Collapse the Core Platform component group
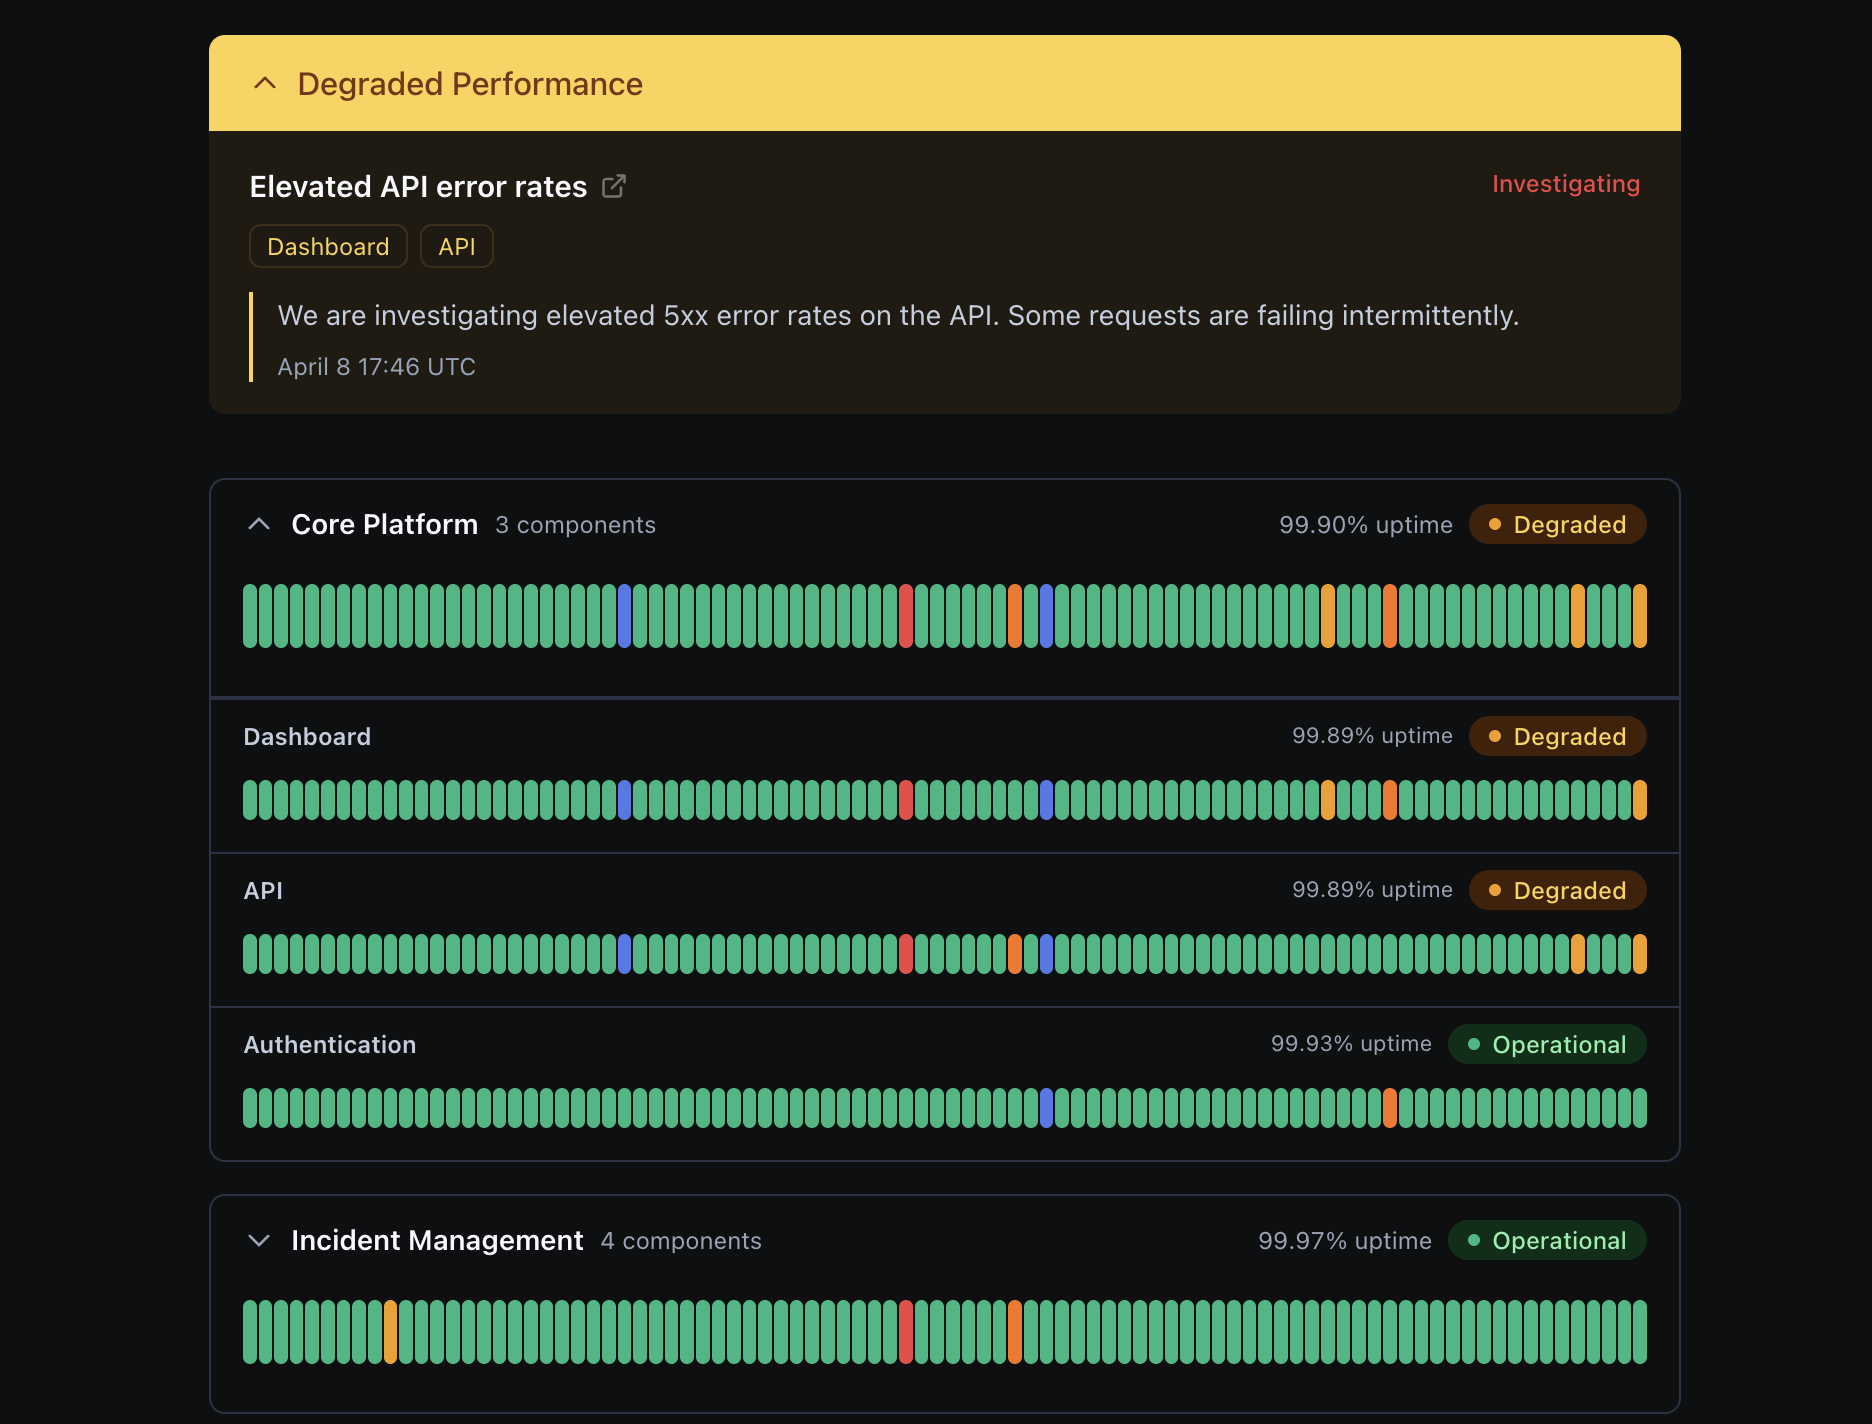The image size is (1872, 1424). coord(260,524)
